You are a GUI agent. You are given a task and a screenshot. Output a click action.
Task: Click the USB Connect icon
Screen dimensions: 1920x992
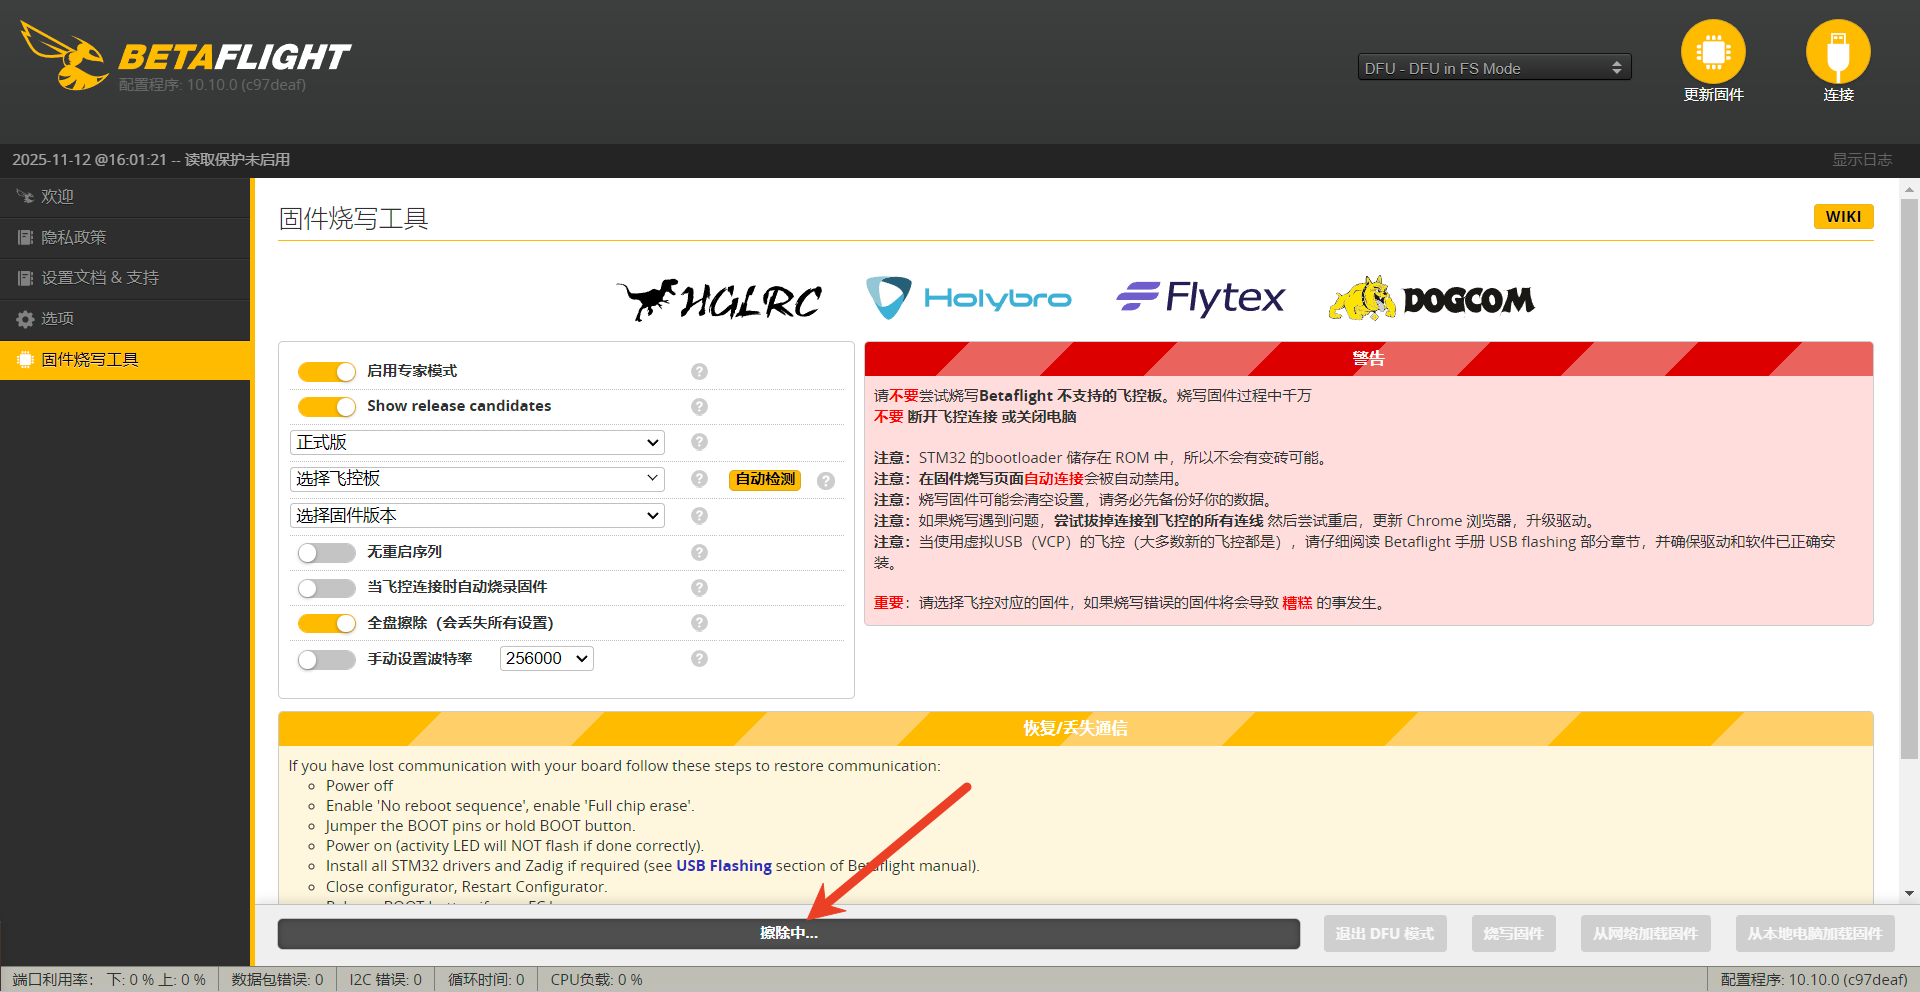click(x=1837, y=52)
